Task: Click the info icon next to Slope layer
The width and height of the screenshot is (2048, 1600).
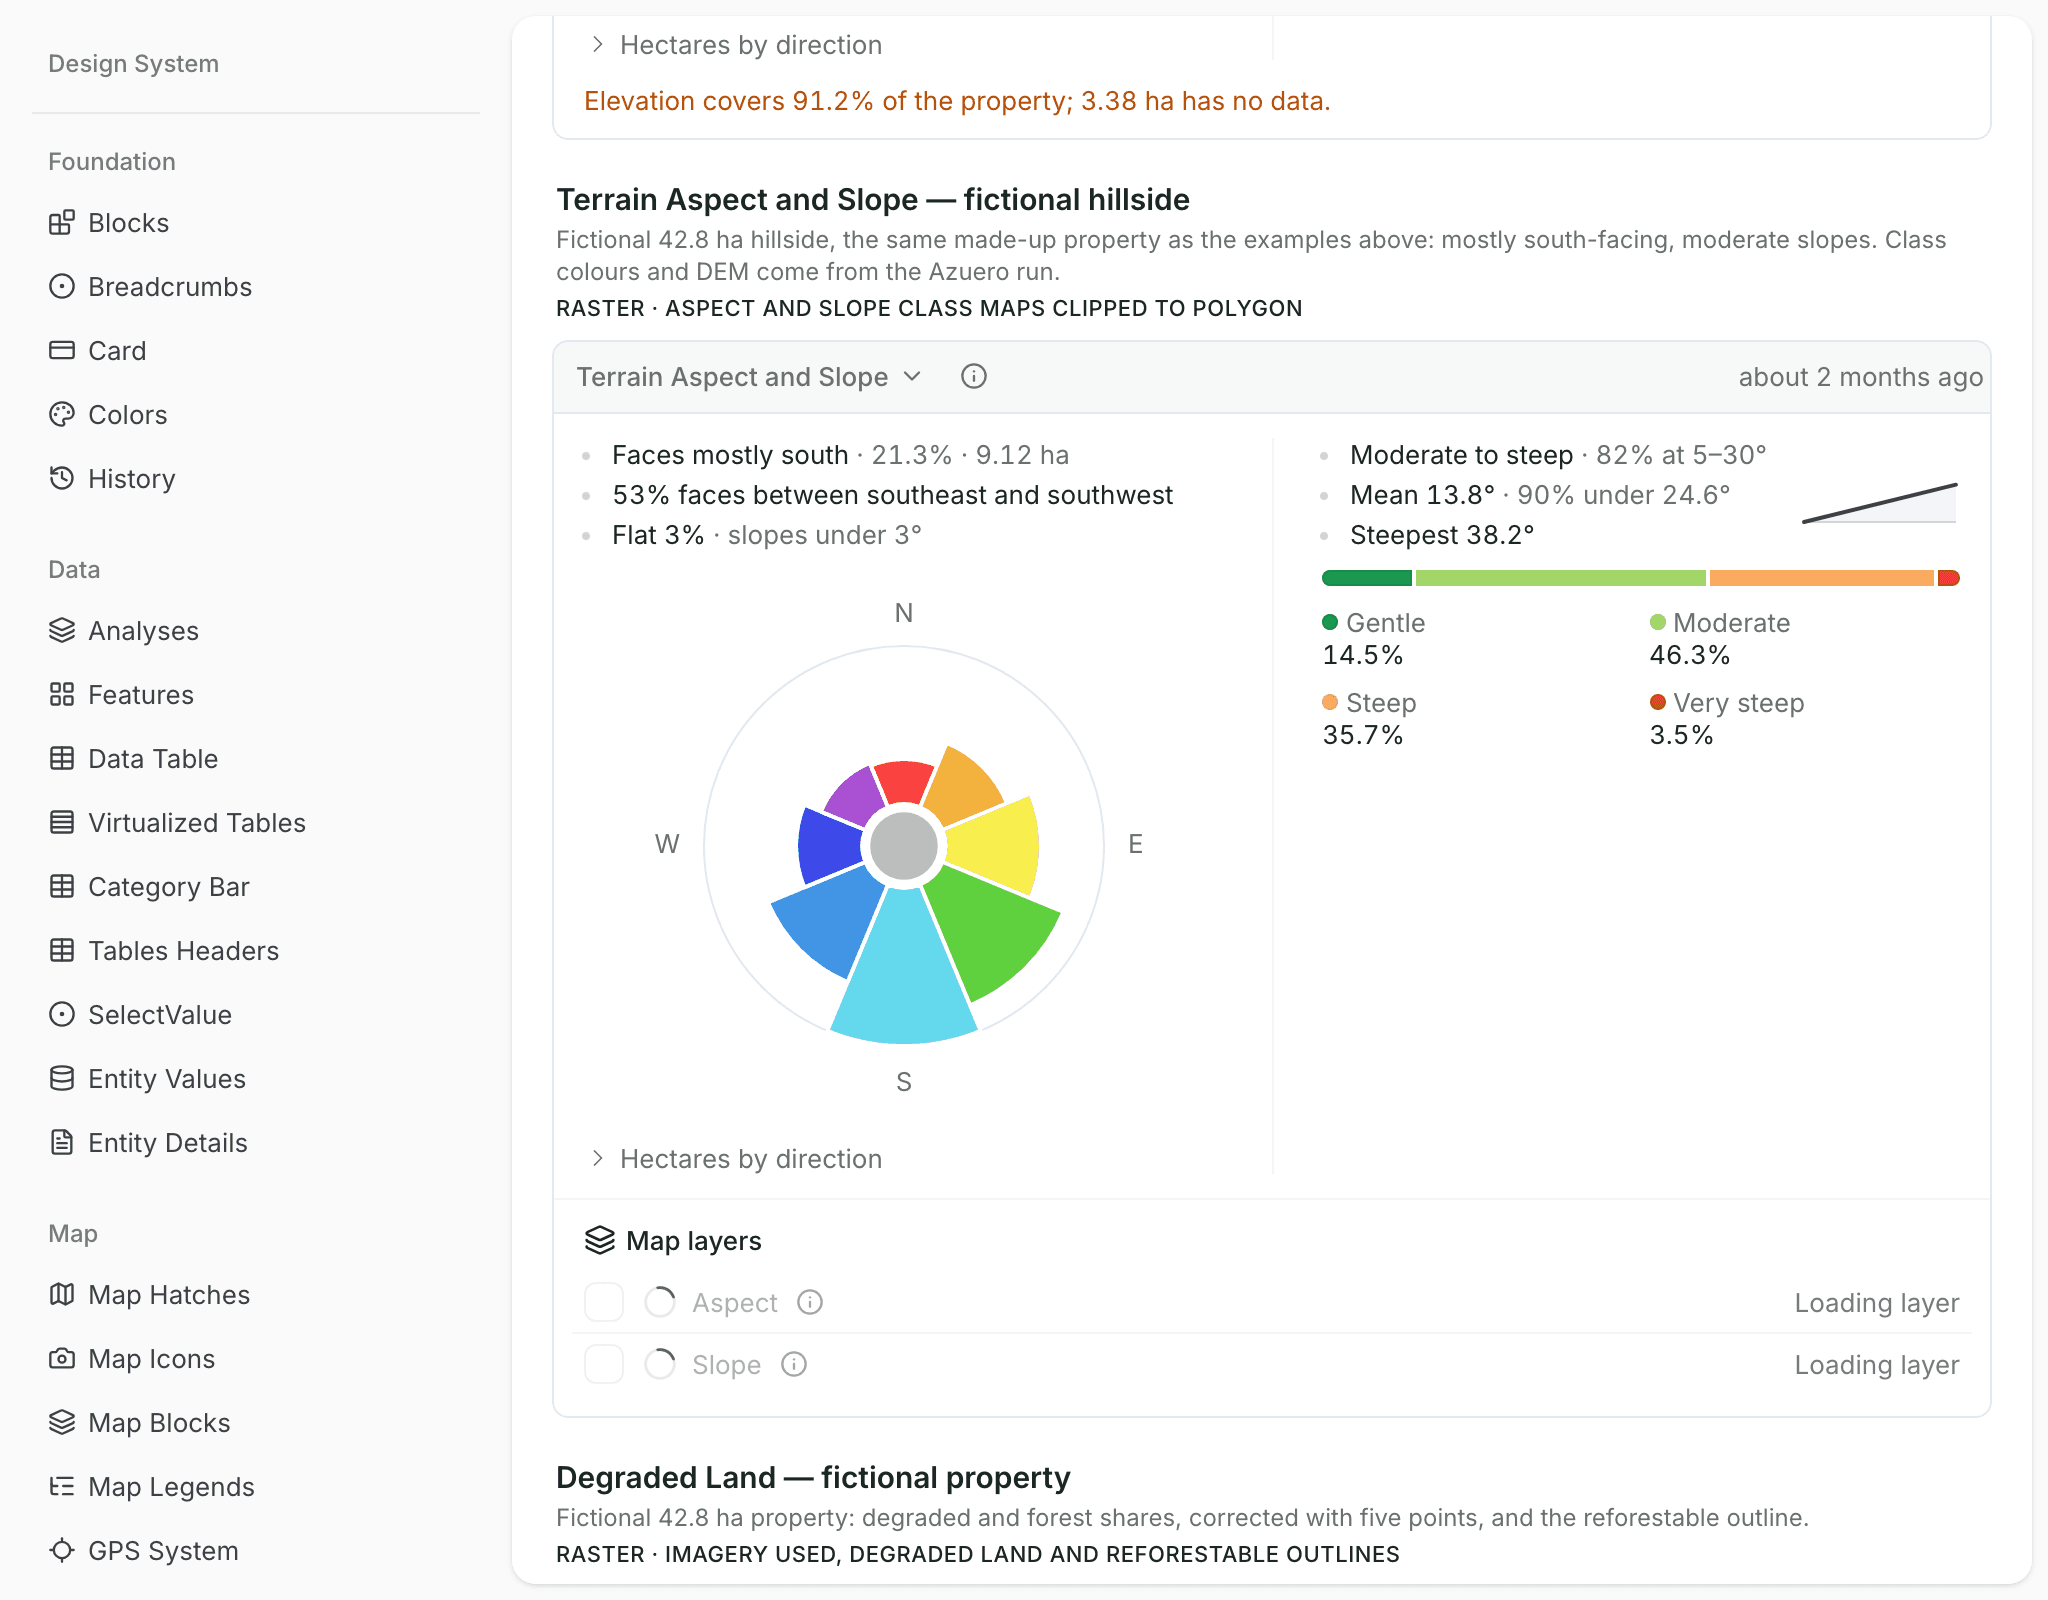Action: (794, 1364)
